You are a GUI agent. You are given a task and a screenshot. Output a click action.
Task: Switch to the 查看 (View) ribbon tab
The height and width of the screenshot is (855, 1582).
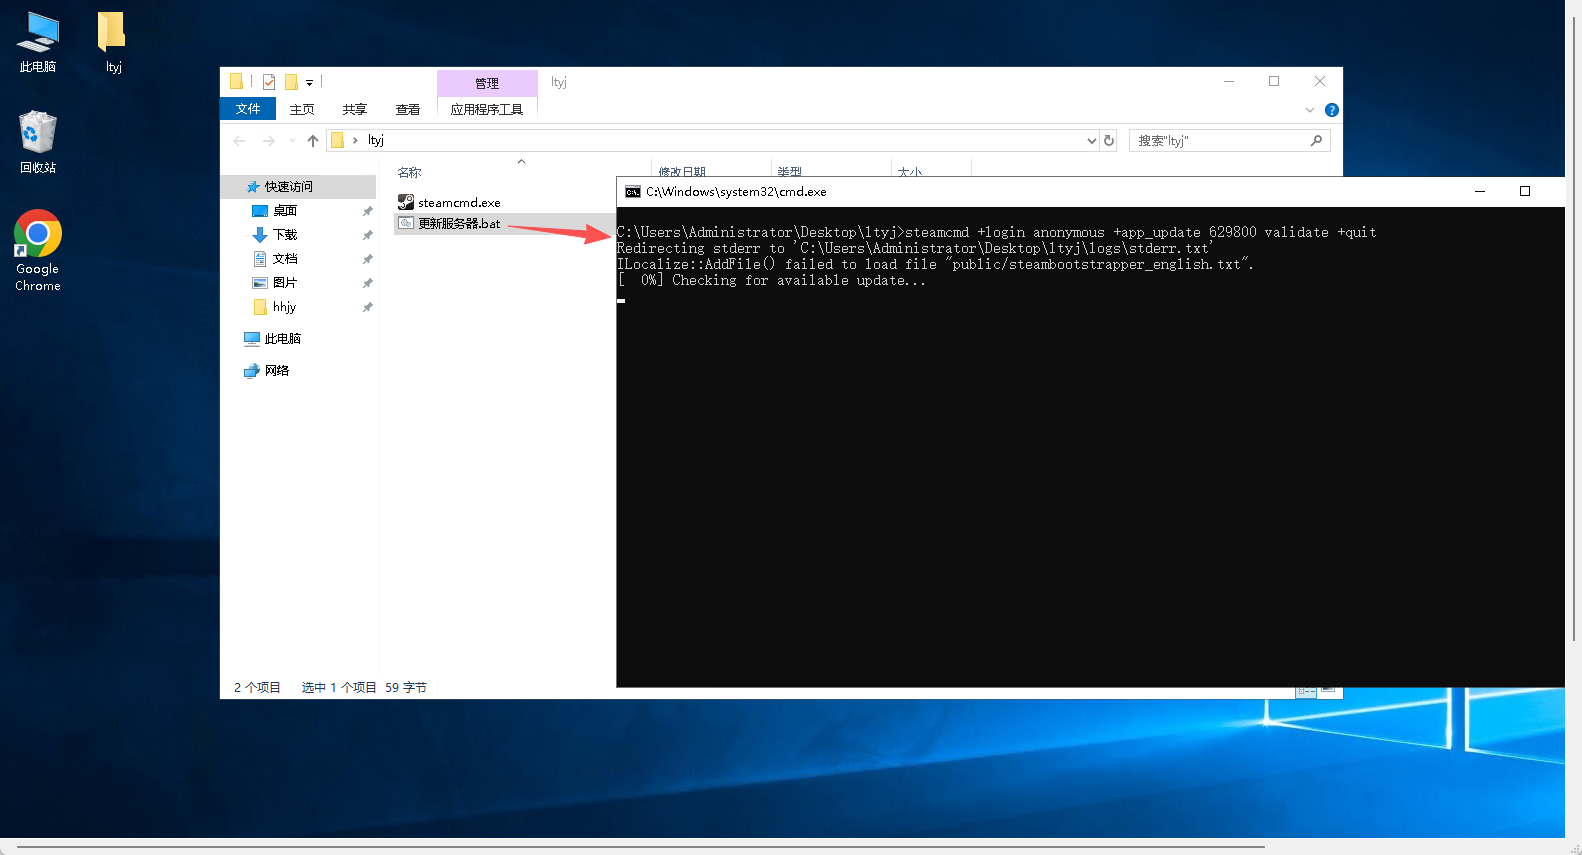coord(407,109)
